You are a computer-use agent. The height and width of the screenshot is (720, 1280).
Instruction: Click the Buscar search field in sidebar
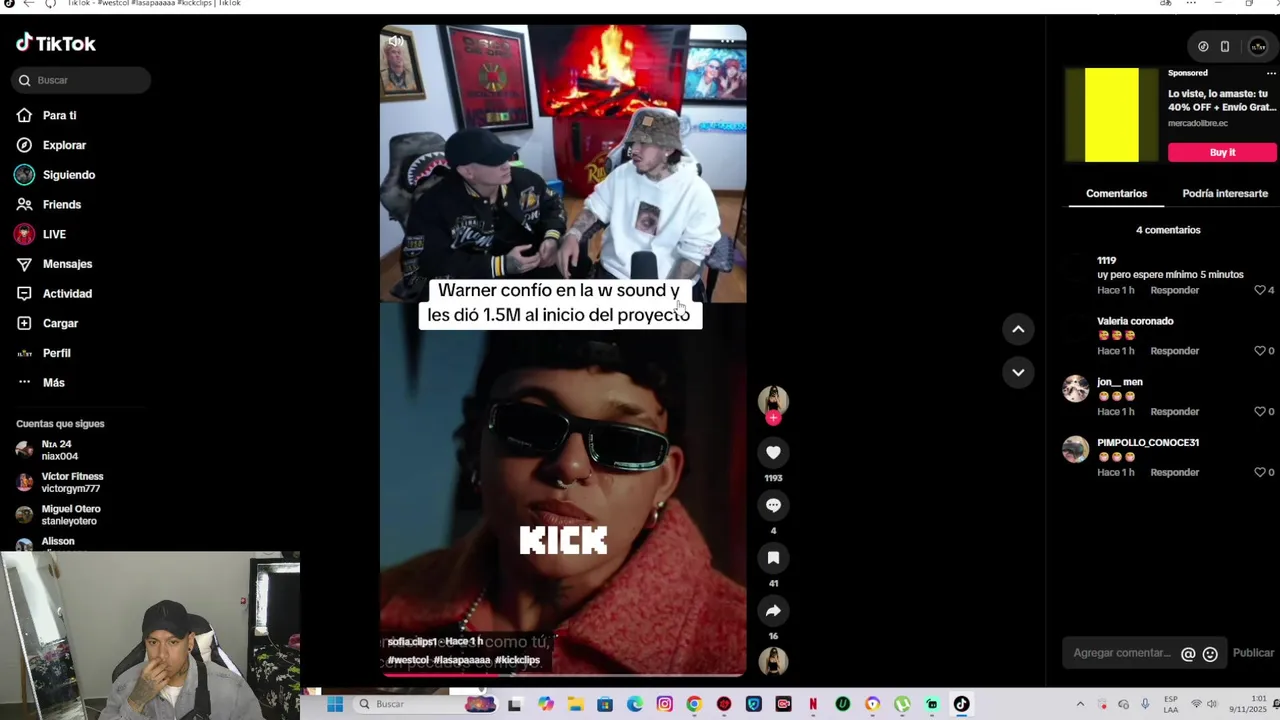coord(81,80)
